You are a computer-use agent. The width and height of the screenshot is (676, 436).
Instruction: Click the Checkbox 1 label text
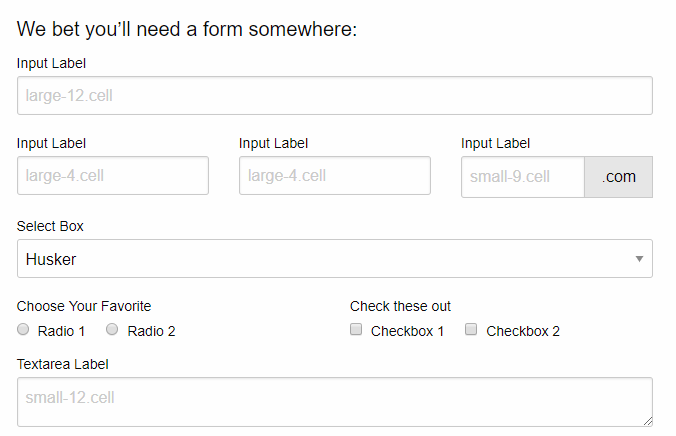click(x=407, y=331)
